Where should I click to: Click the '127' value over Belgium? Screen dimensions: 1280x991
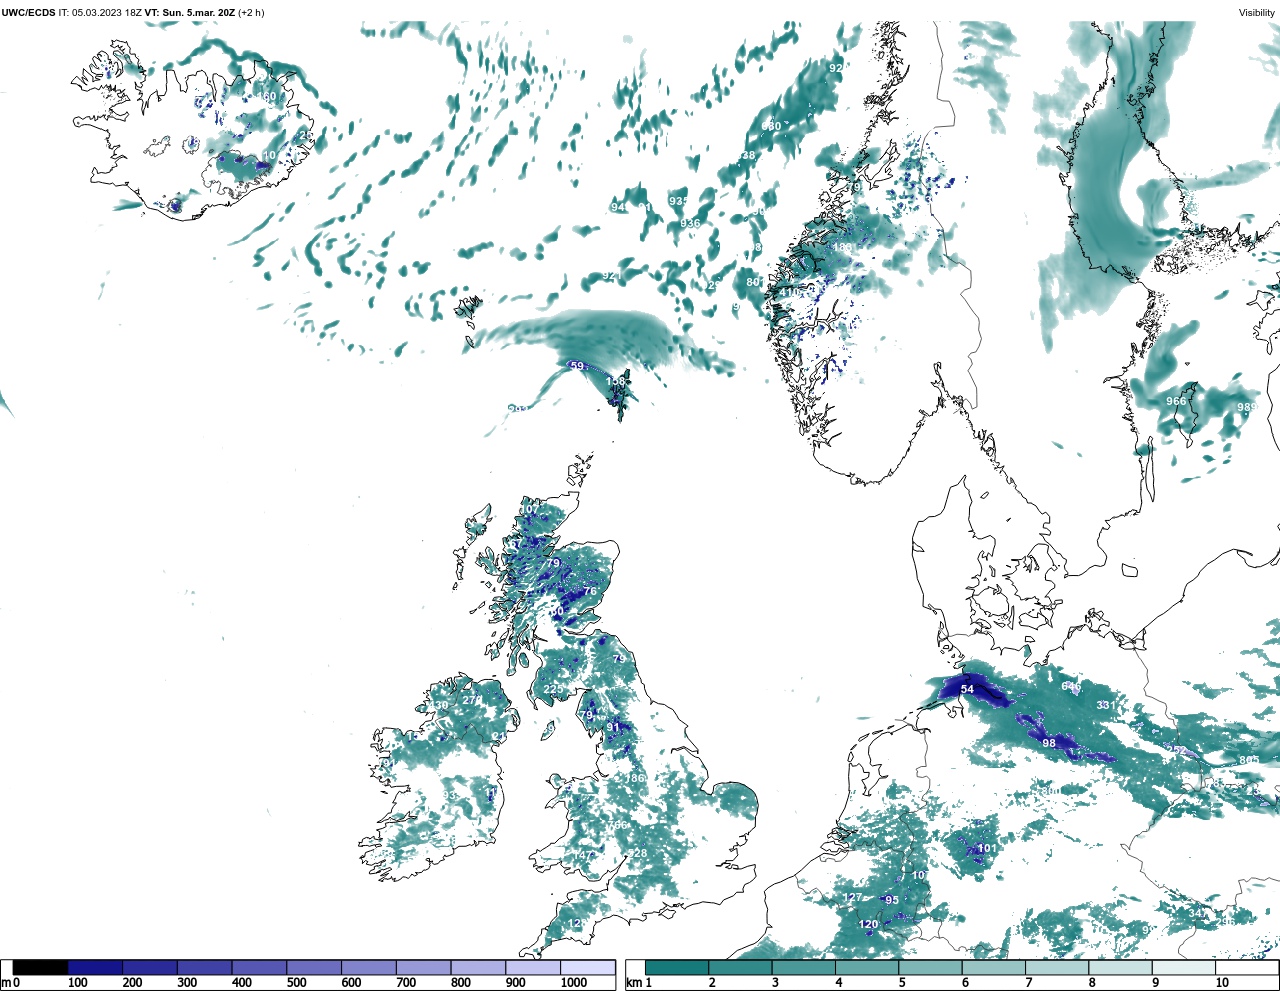coord(852,897)
